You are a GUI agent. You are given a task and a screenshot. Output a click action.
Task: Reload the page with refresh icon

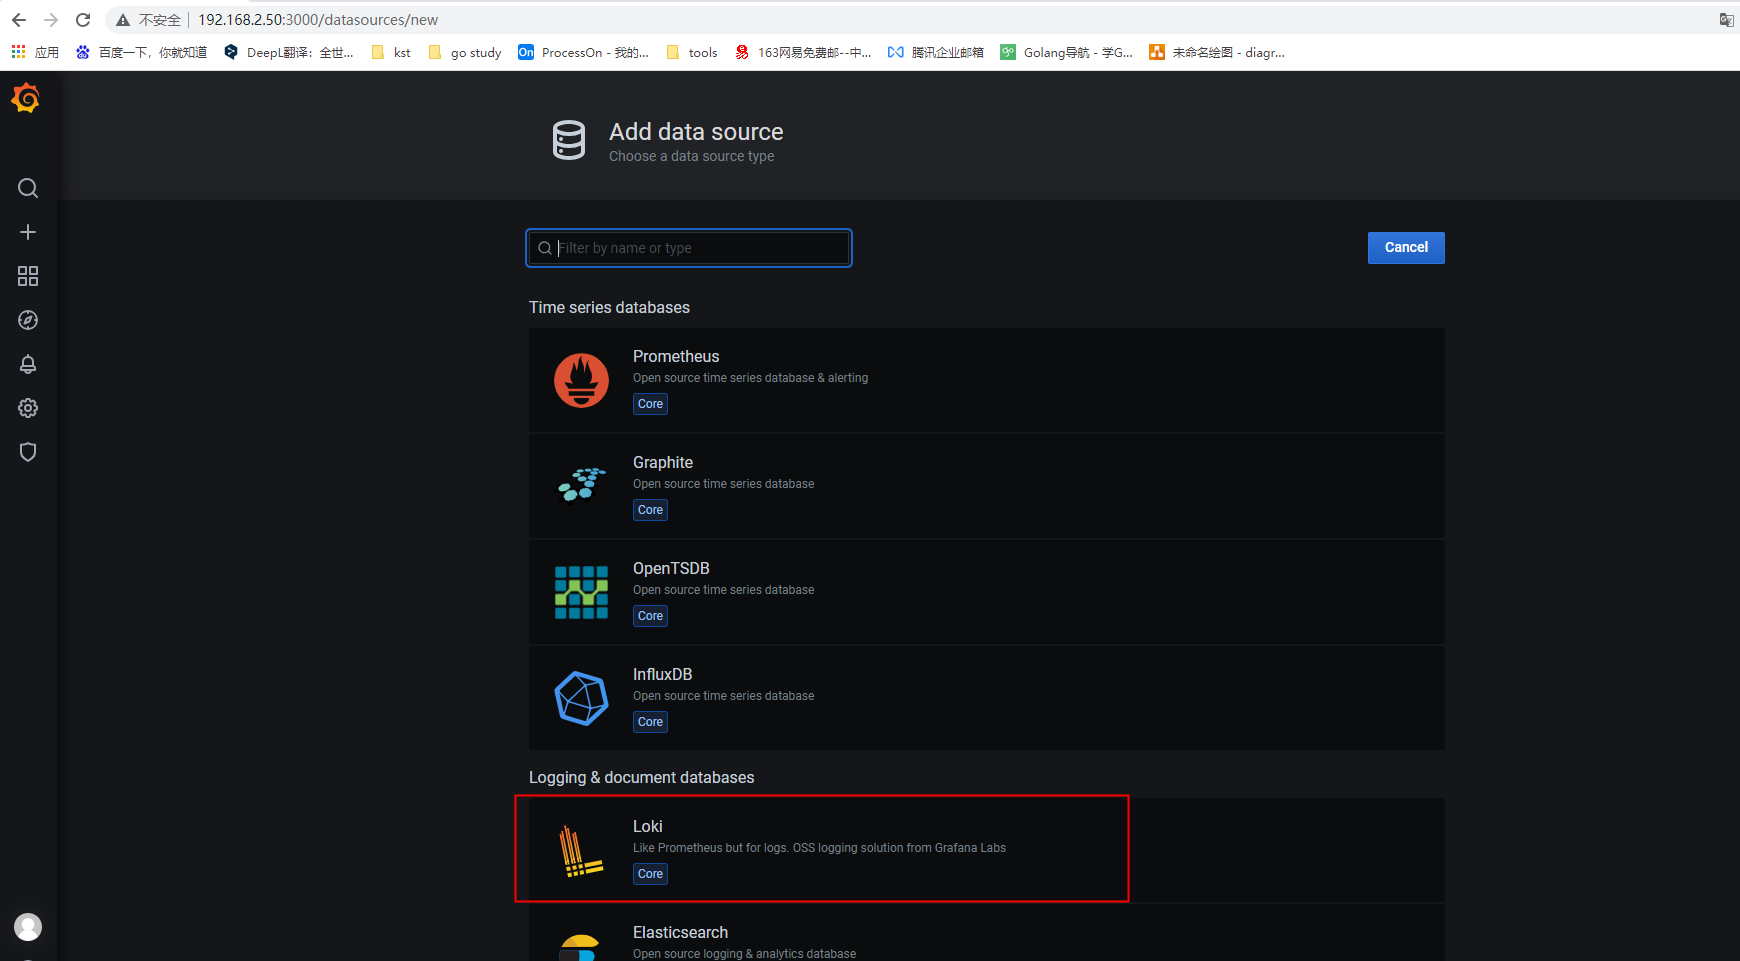83,20
